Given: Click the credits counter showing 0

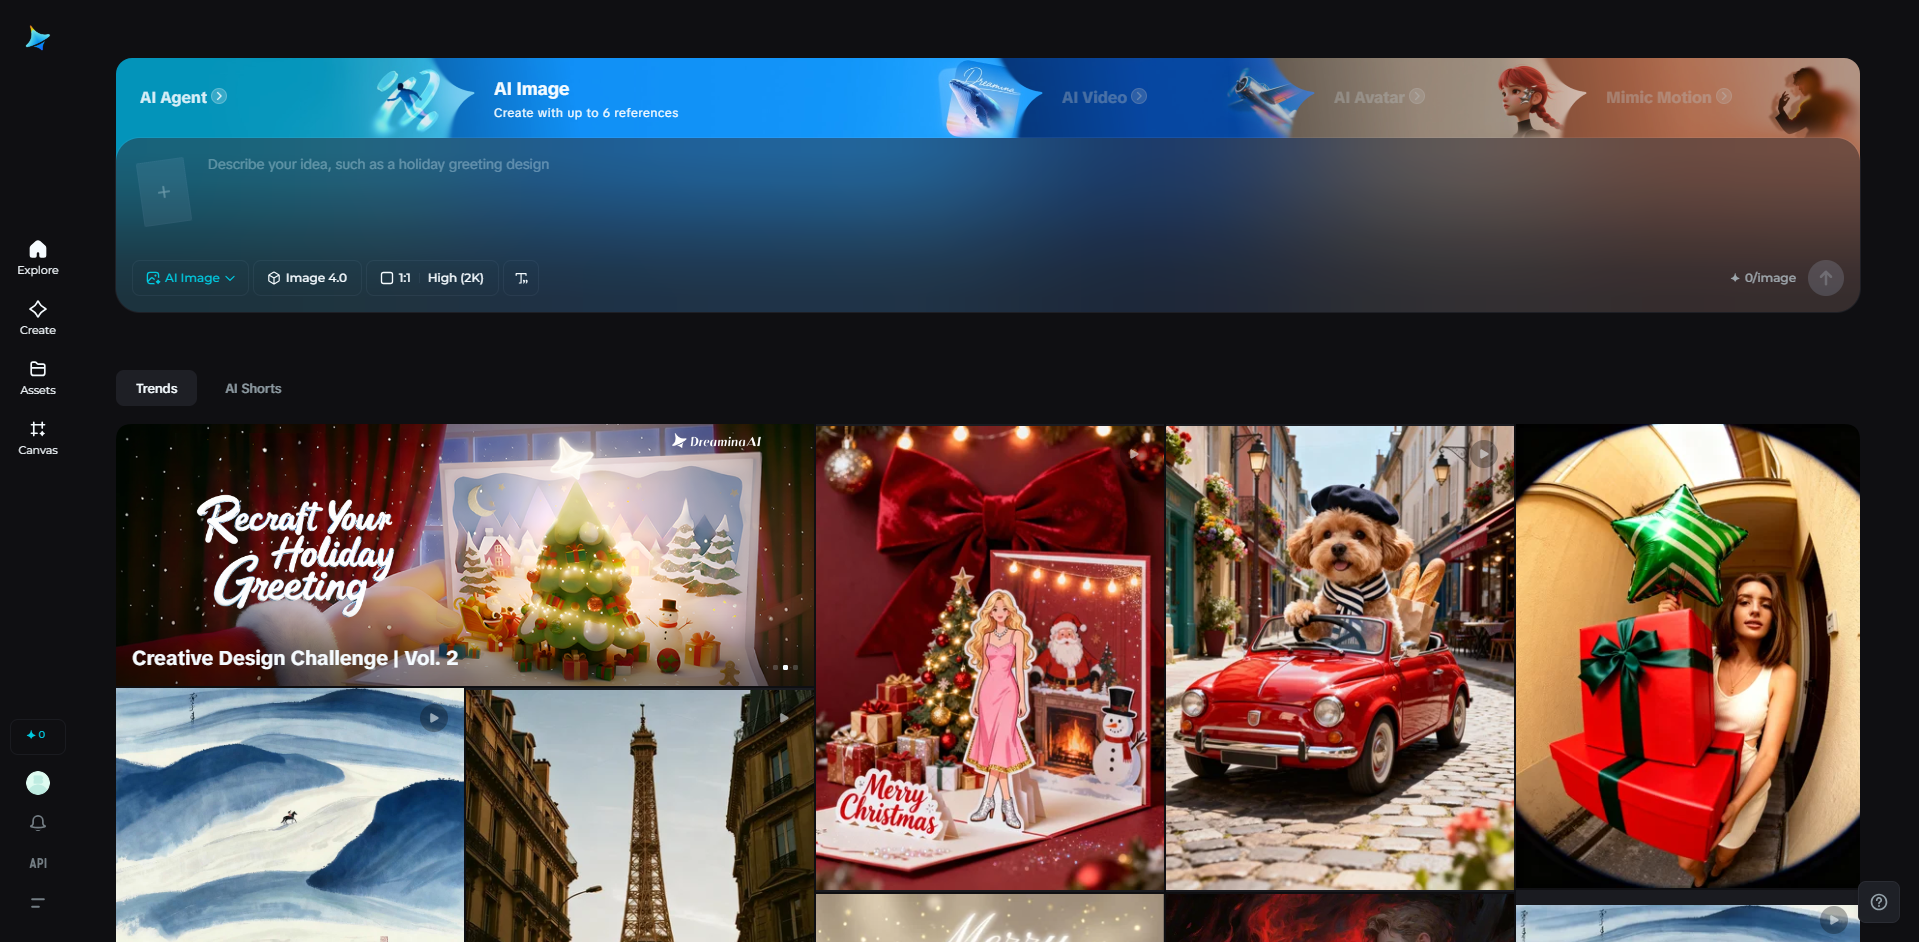Looking at the screenshot, I should [37, 735].
